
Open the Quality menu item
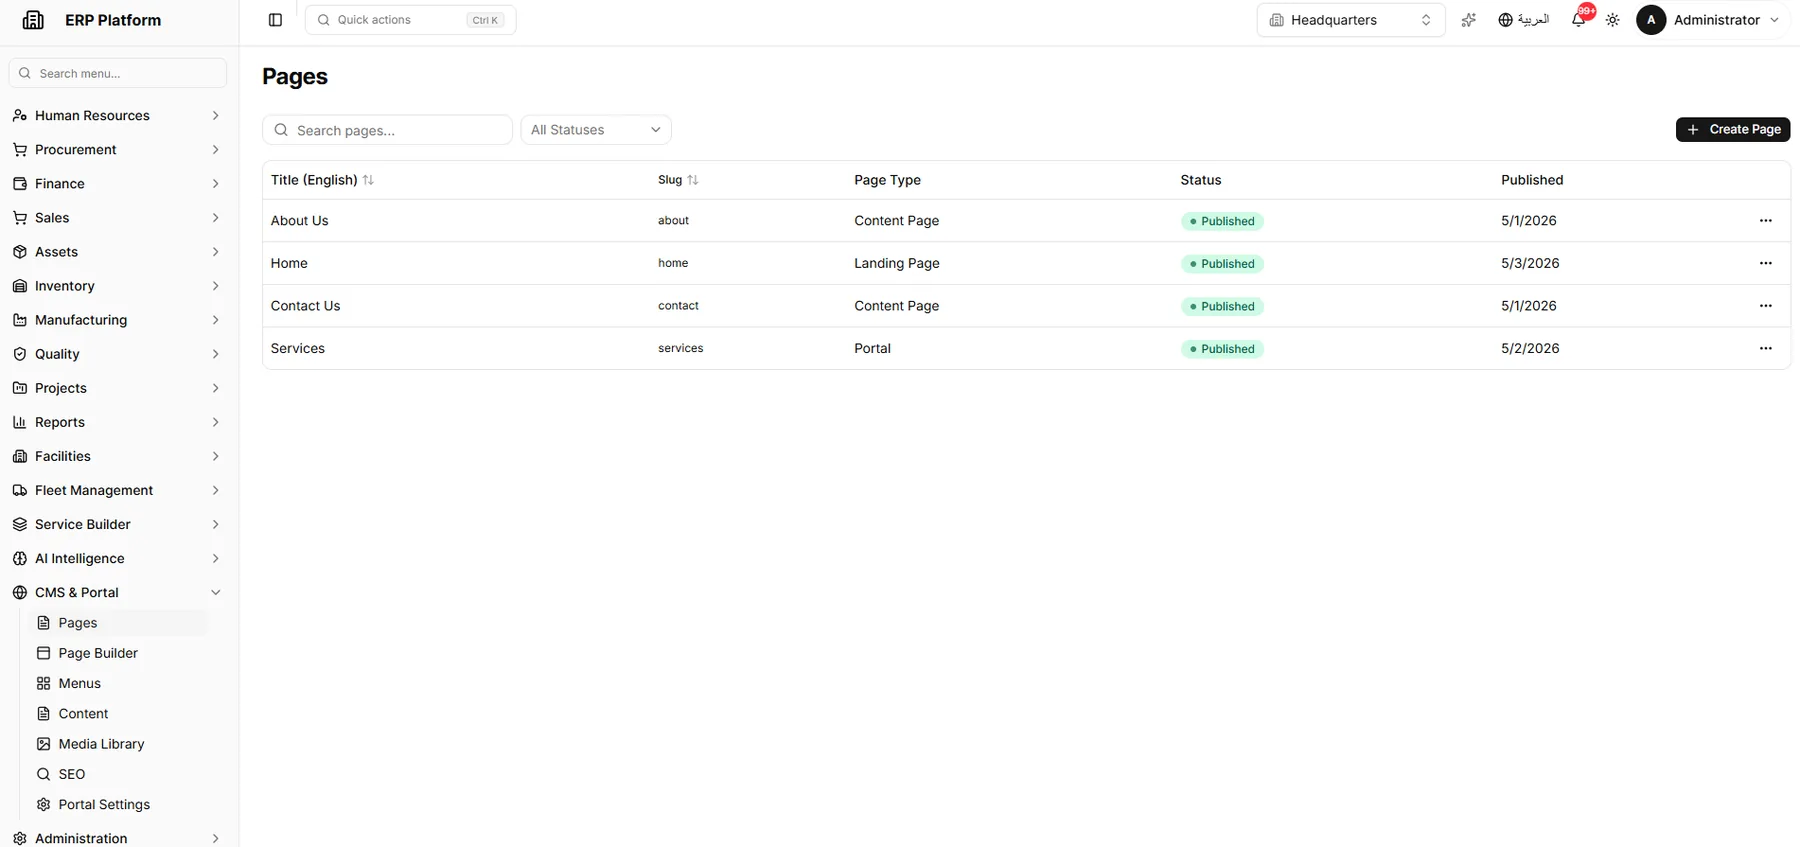(x=119, y=354)
